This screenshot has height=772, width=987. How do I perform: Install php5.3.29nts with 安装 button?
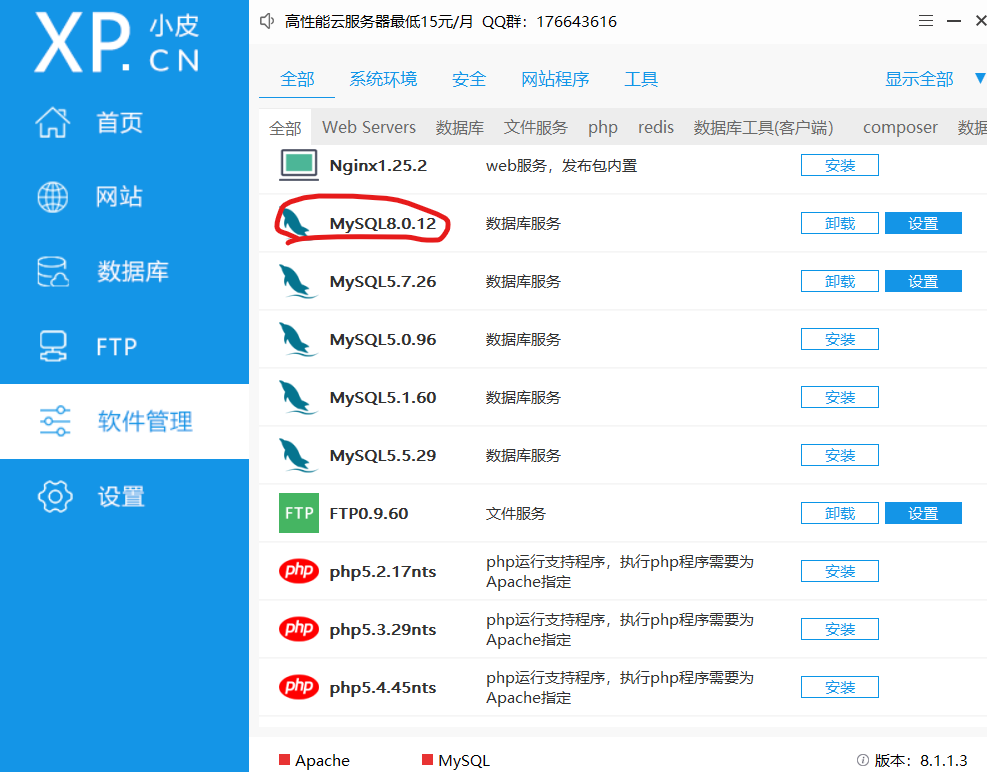click(840, 629)
